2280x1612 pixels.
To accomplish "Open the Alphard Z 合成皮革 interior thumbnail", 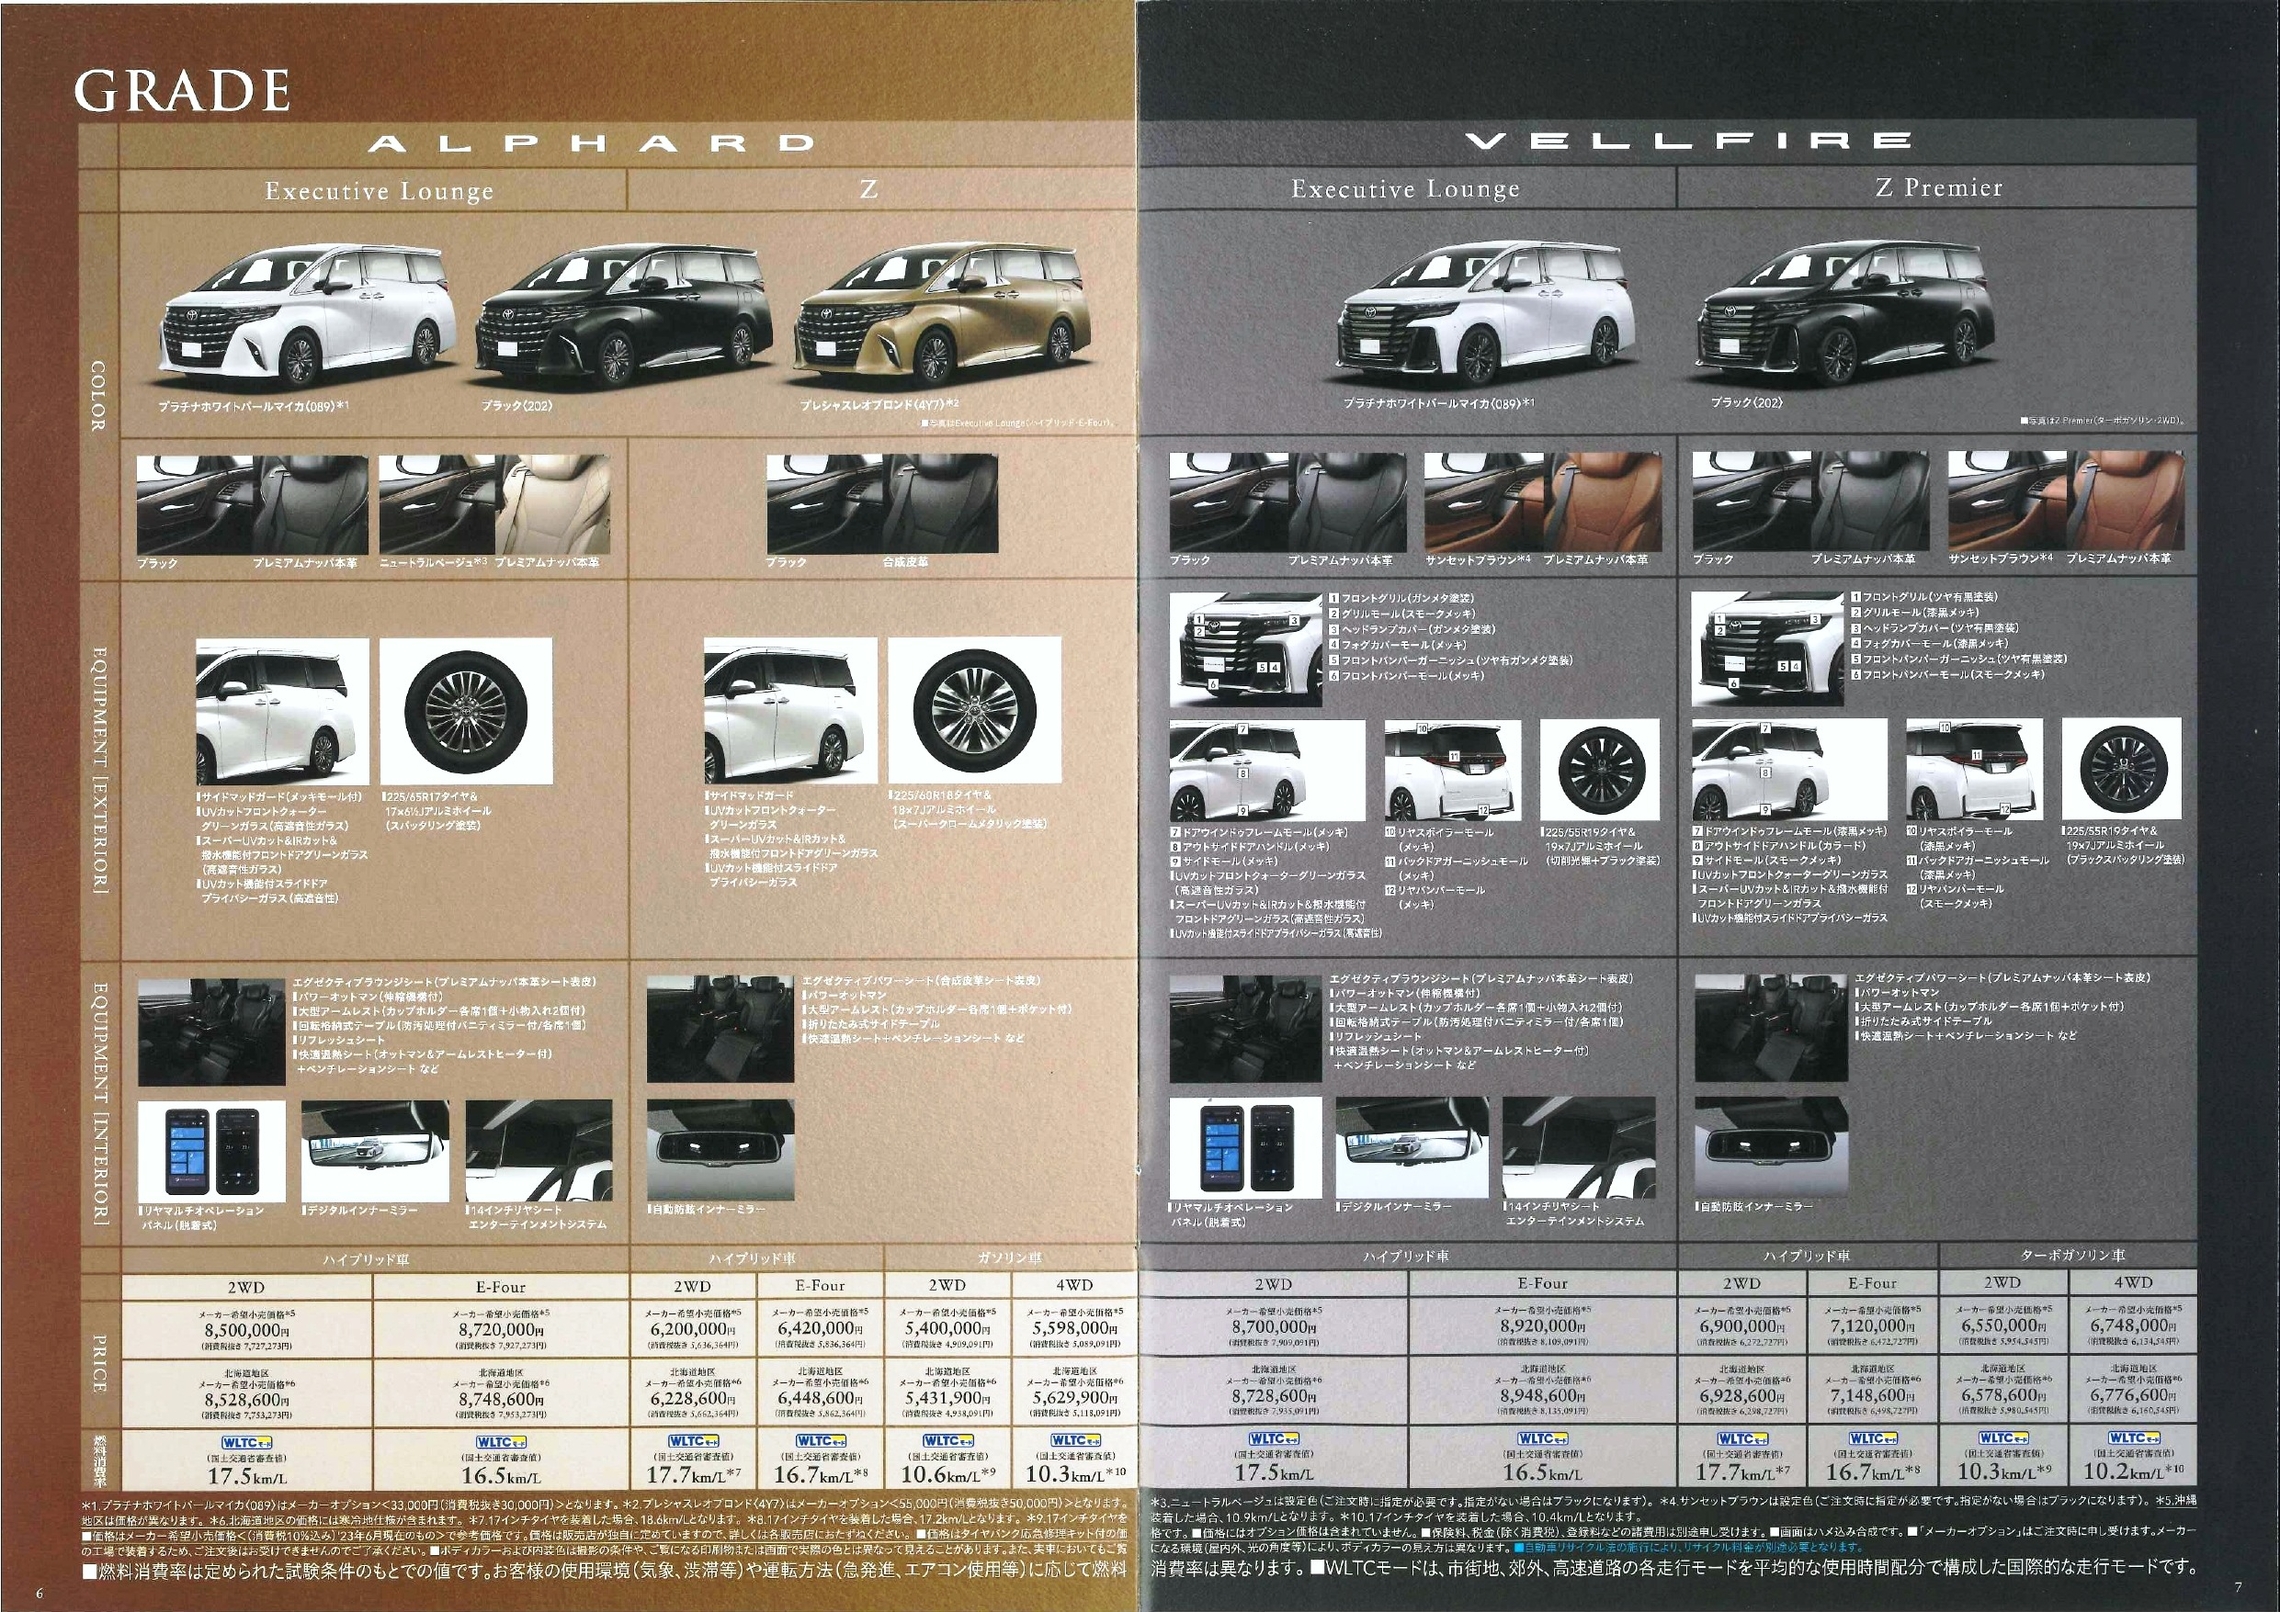I will point(882,504).
